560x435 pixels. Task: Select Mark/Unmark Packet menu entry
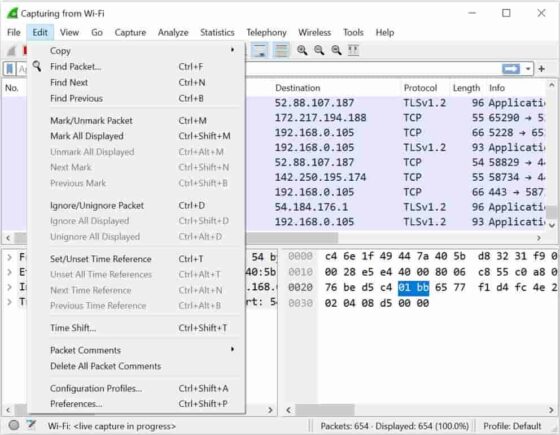tap(136, 121)
